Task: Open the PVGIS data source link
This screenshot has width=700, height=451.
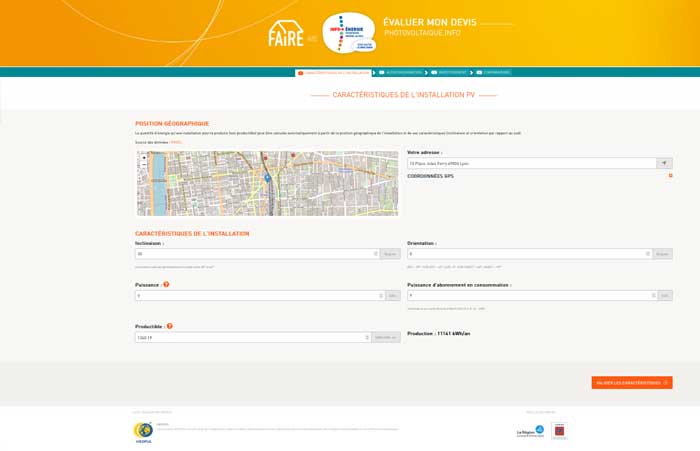Action: pos(176,142)
